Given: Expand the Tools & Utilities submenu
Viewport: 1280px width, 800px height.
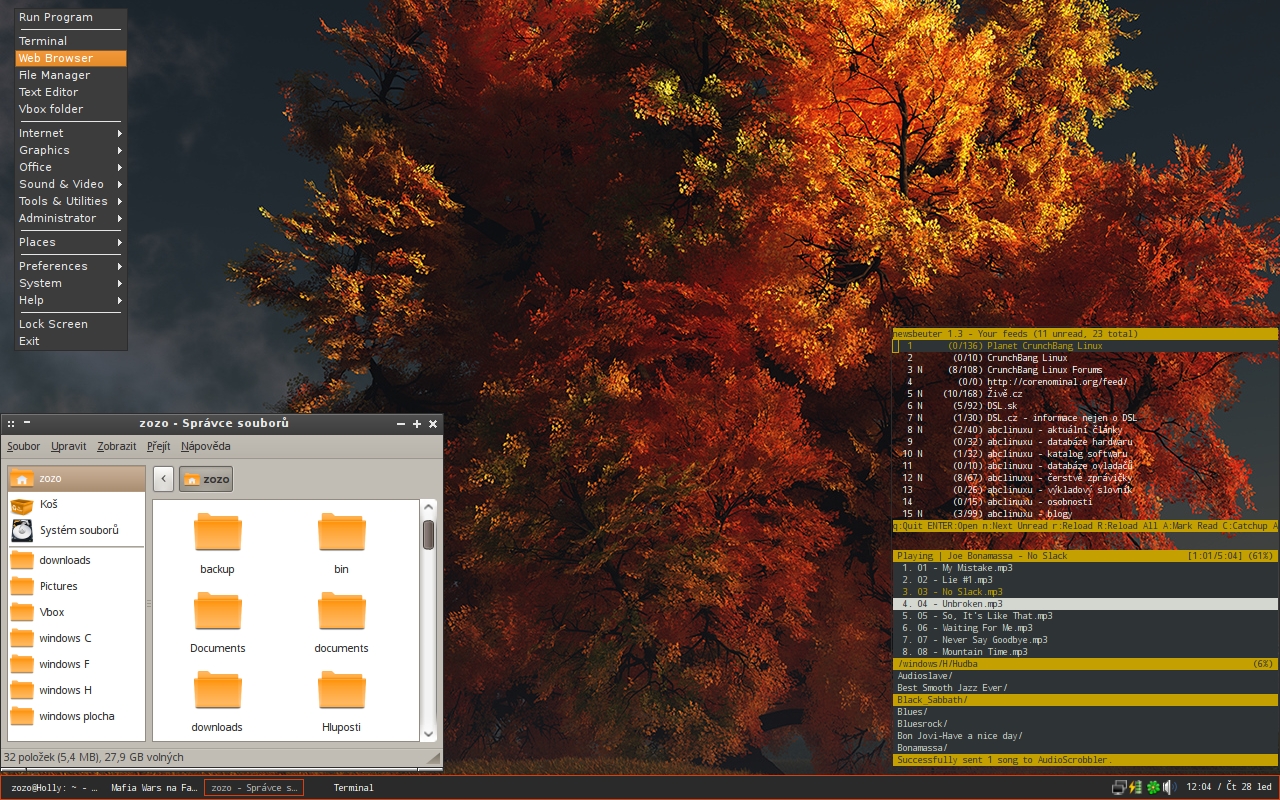Looking at the screenshot, I should (x=70, y=201).
